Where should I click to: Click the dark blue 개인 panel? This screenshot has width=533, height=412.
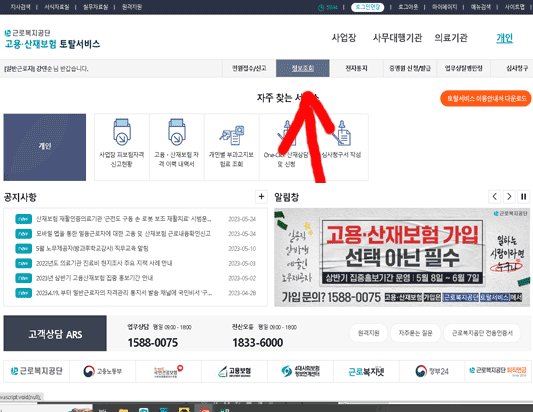point(45,147)
